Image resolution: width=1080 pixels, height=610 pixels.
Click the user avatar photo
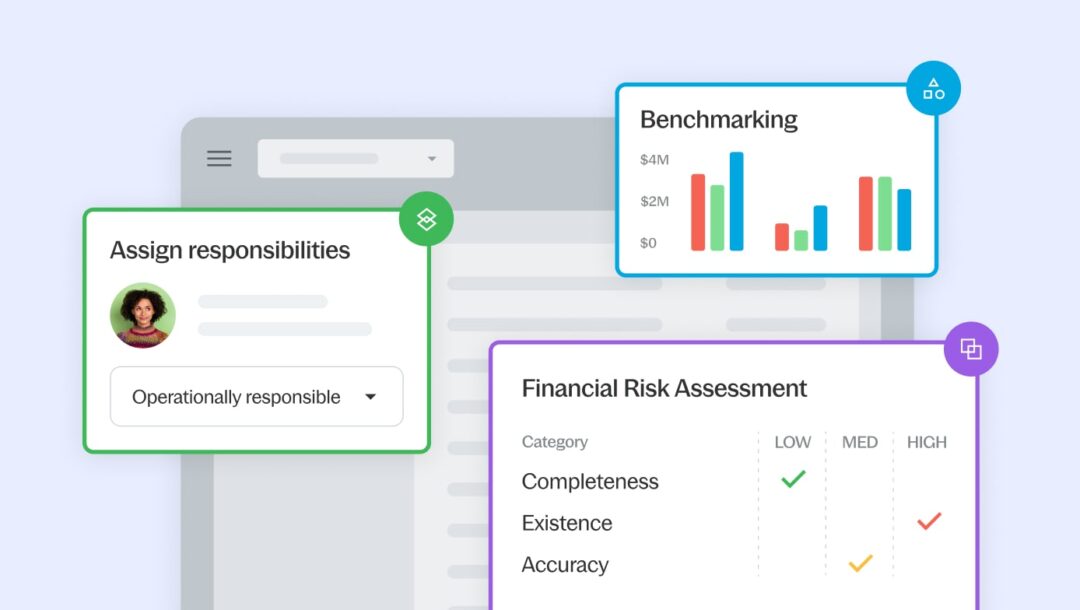point(143,315)
